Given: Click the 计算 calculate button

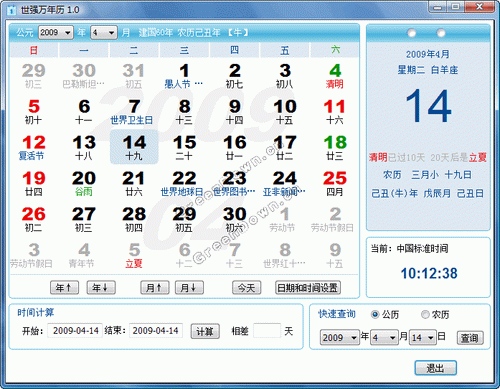Looking at the screenshot, I should (x=205, y=331).
